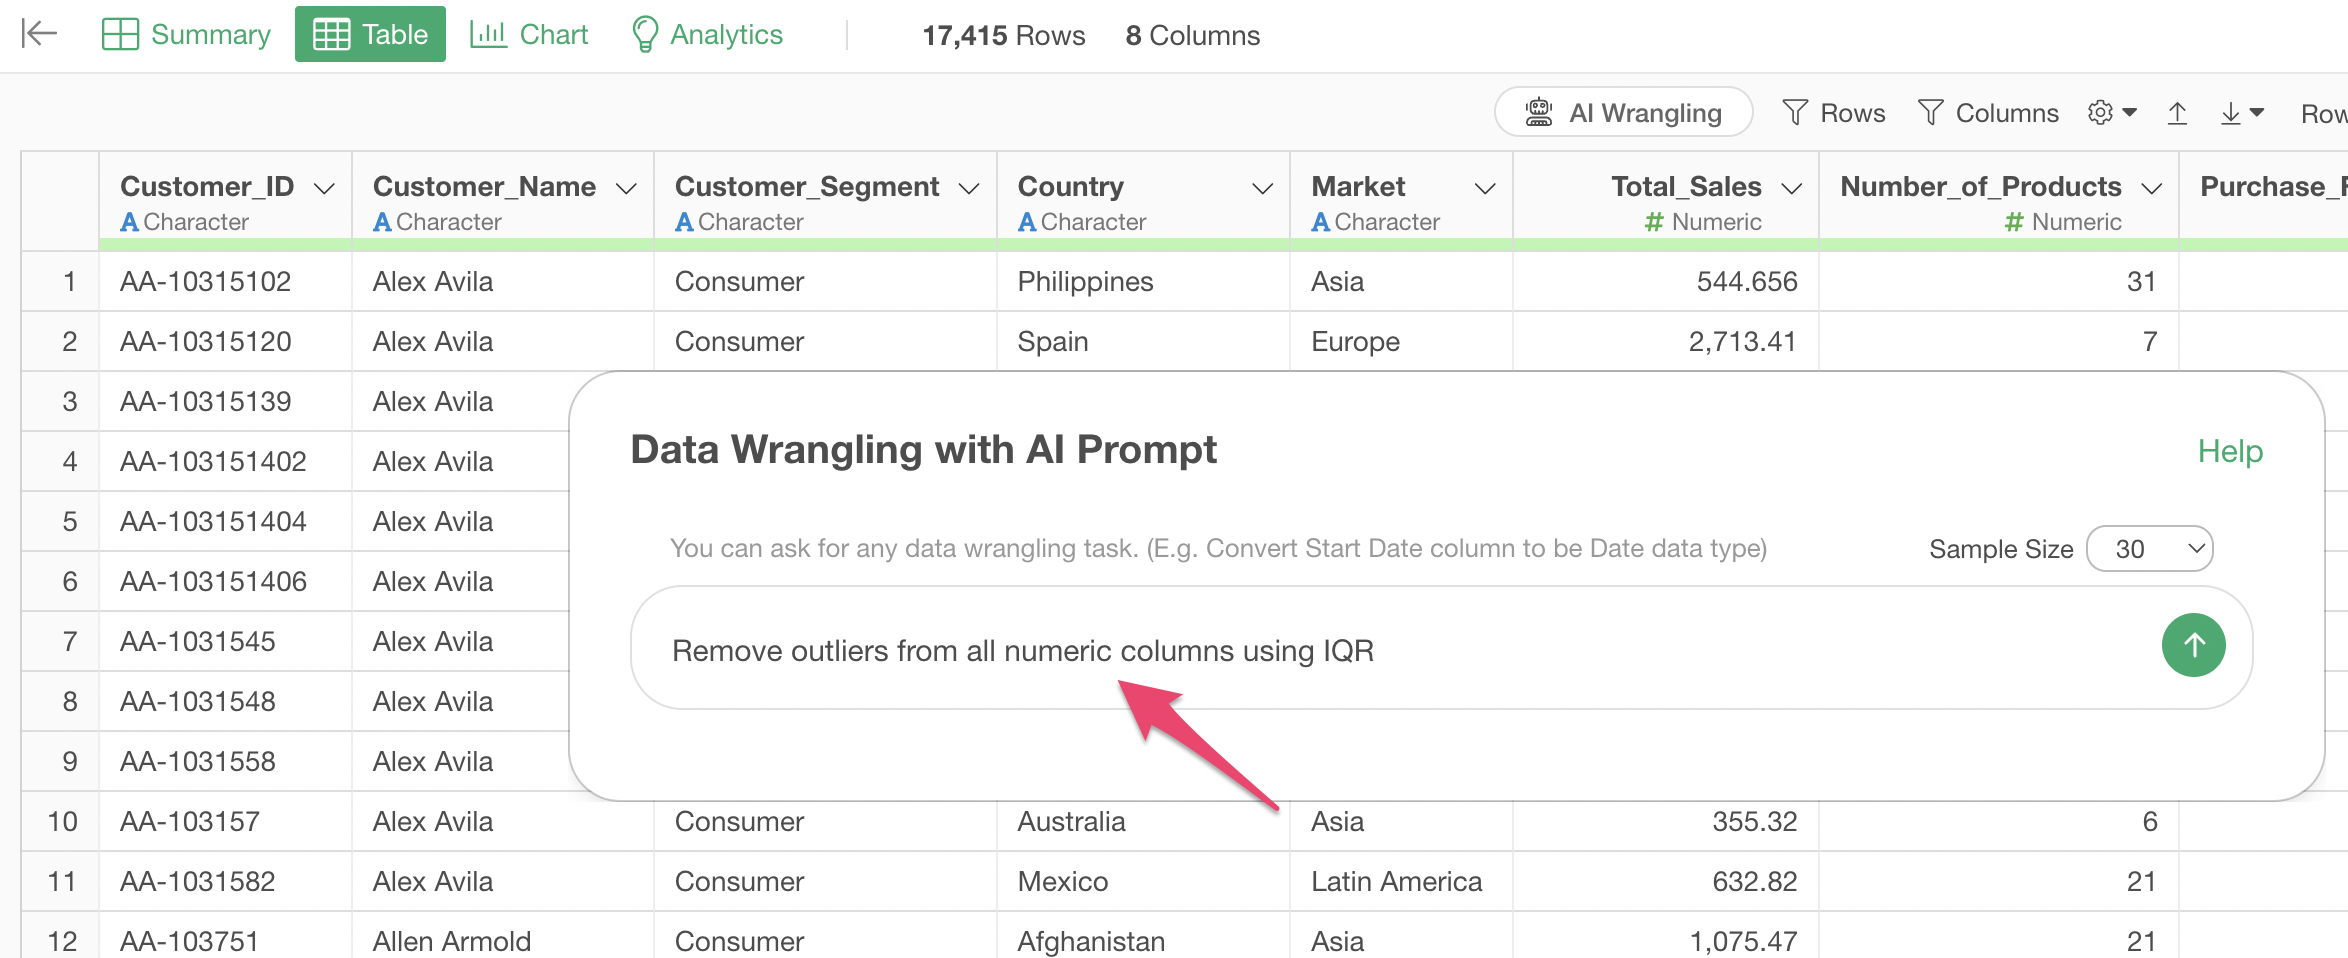
Task: Open AI Wrangling robot button
Action: pos(1622,113)
